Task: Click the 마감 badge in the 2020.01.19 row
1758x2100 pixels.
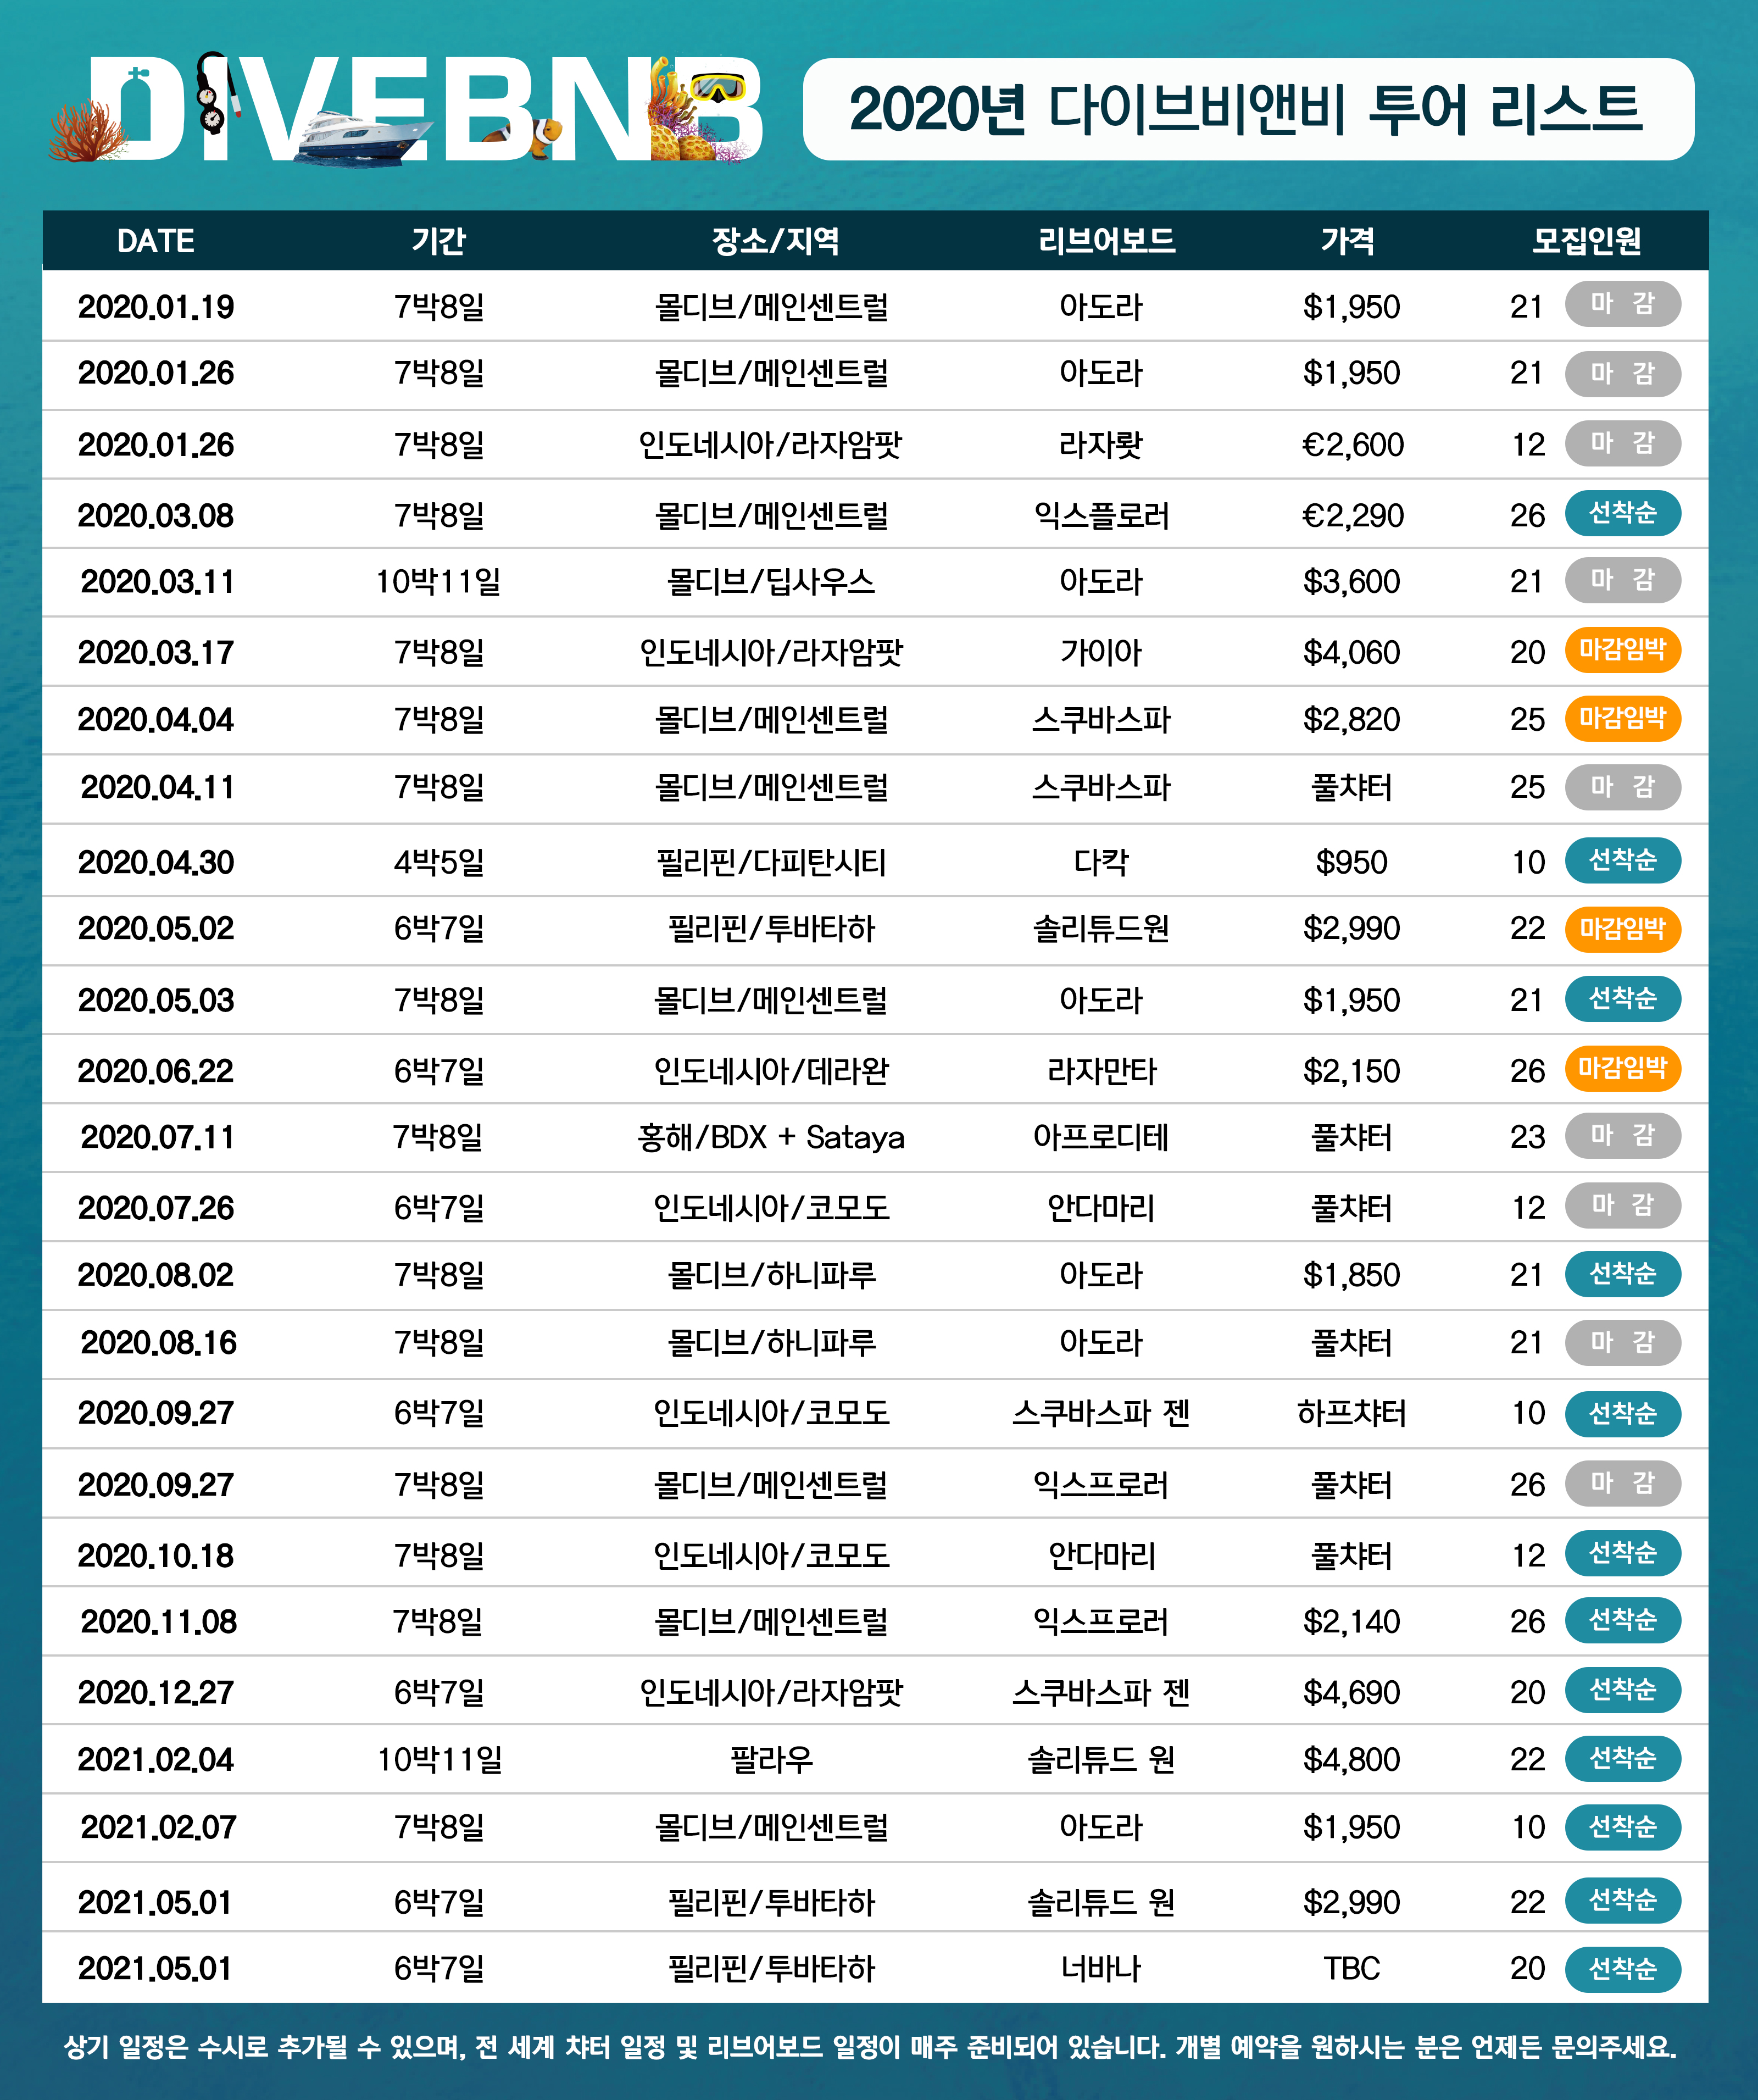Action: tap(1622, 304)
